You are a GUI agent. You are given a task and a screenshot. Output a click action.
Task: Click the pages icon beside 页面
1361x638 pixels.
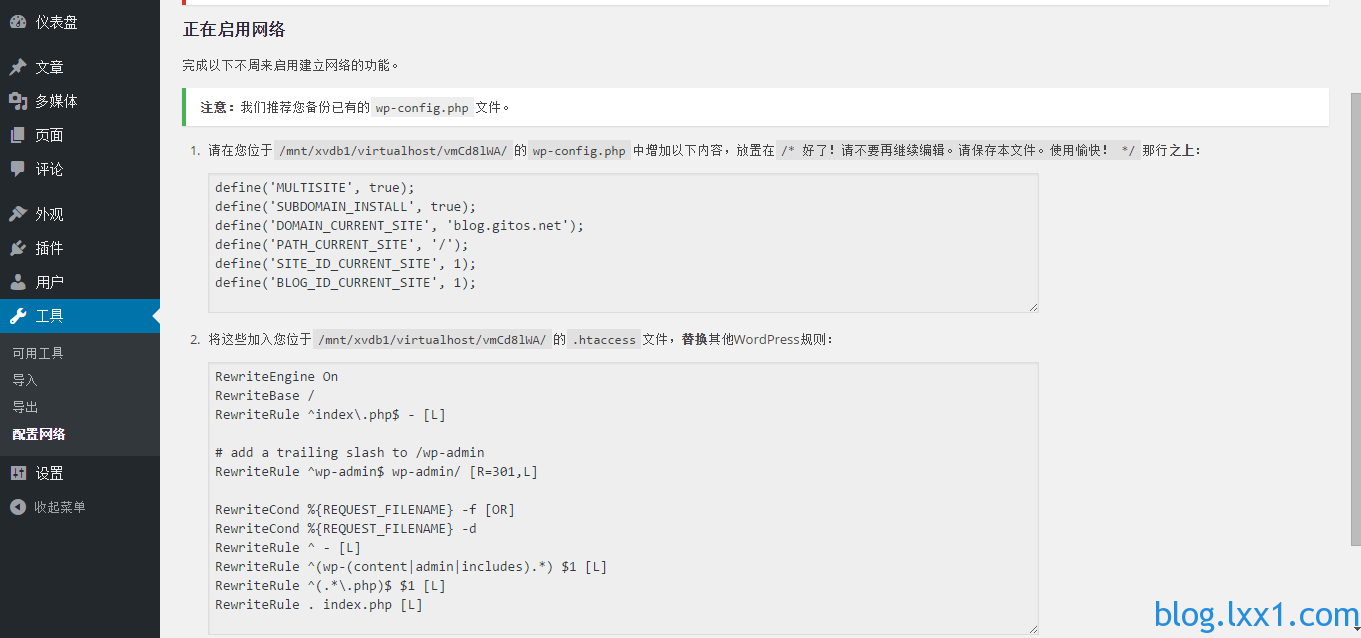pyautogui.click(x=18, y=135)
